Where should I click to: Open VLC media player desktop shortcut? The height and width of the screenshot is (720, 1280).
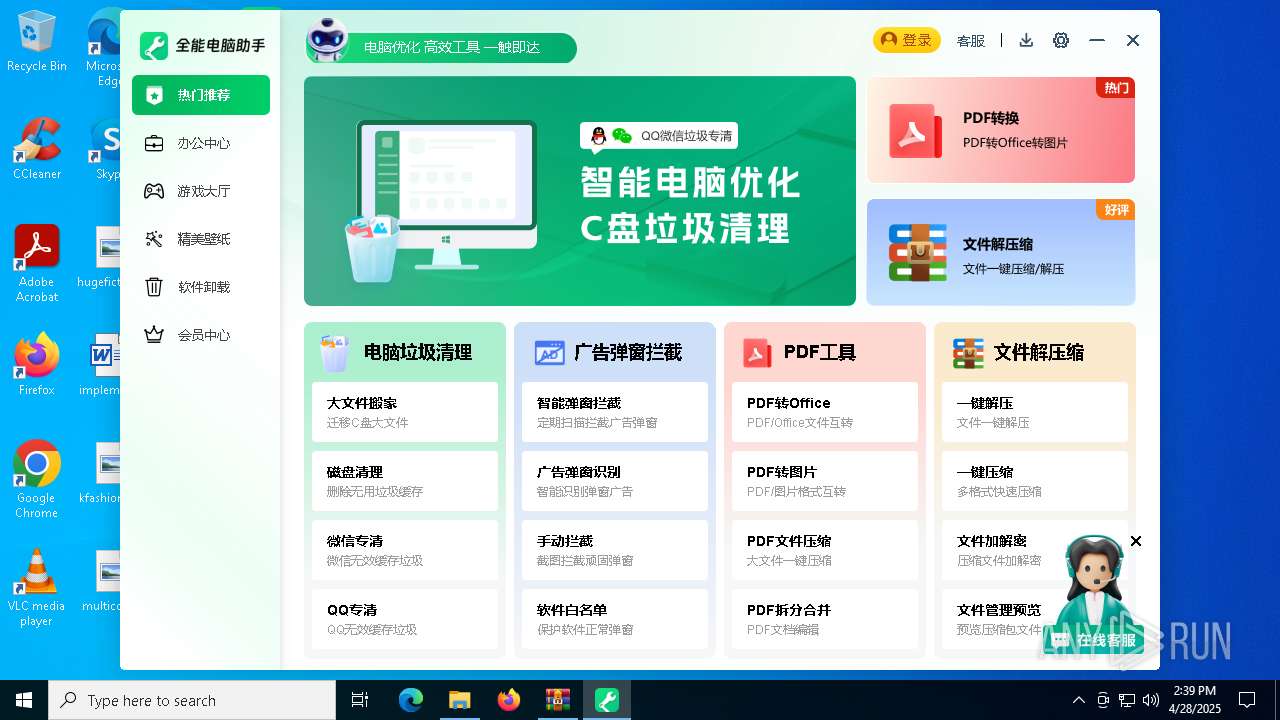tap(37, 588)
